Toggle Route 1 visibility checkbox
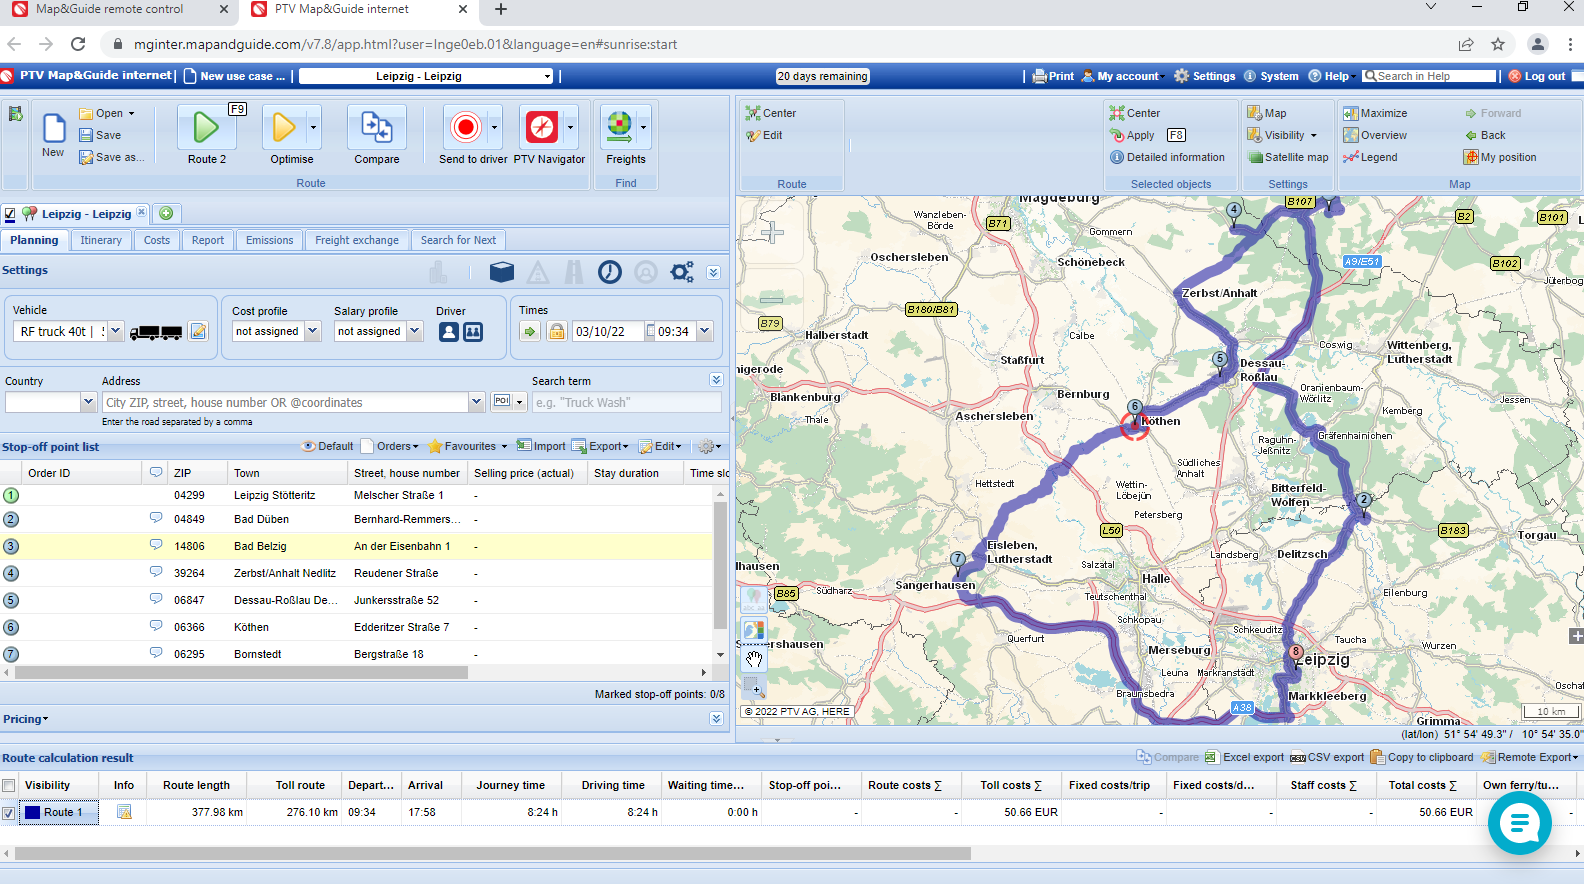Image resolution: width=1584 pixels, height=884 pixels. click(x=9, y=813)
